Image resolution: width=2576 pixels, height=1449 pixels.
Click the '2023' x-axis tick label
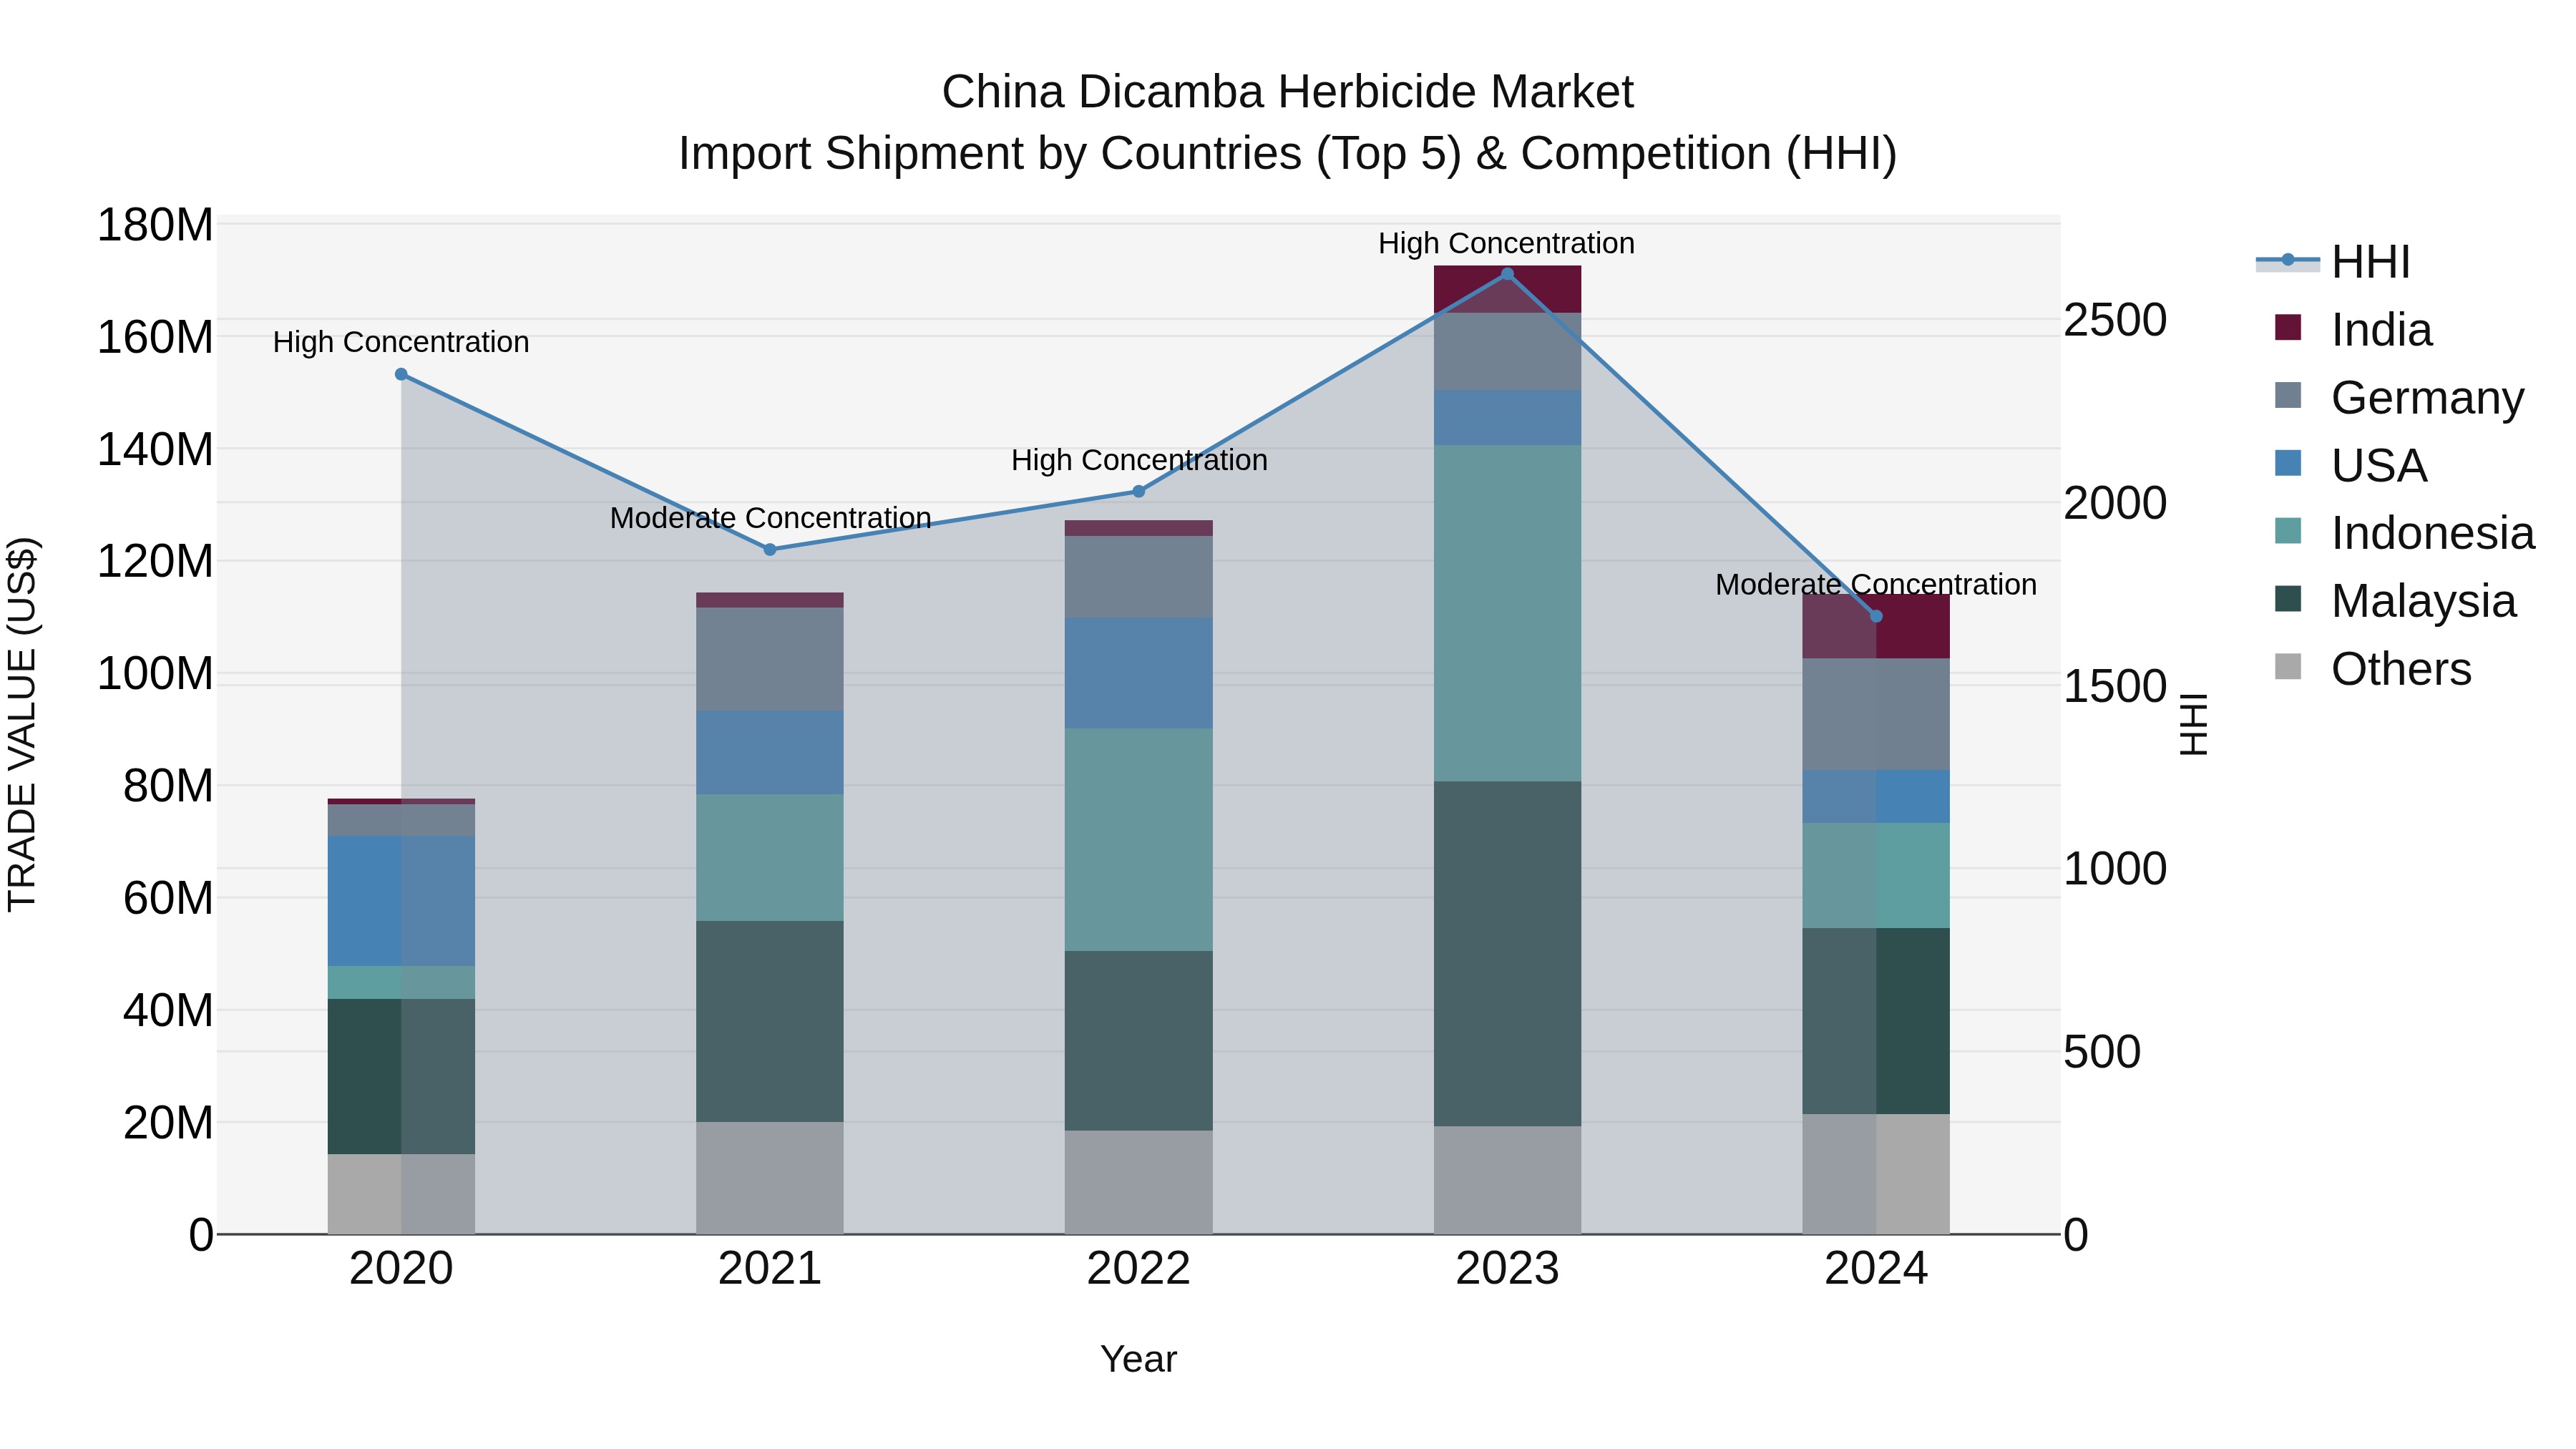tap(1507, 1269)
